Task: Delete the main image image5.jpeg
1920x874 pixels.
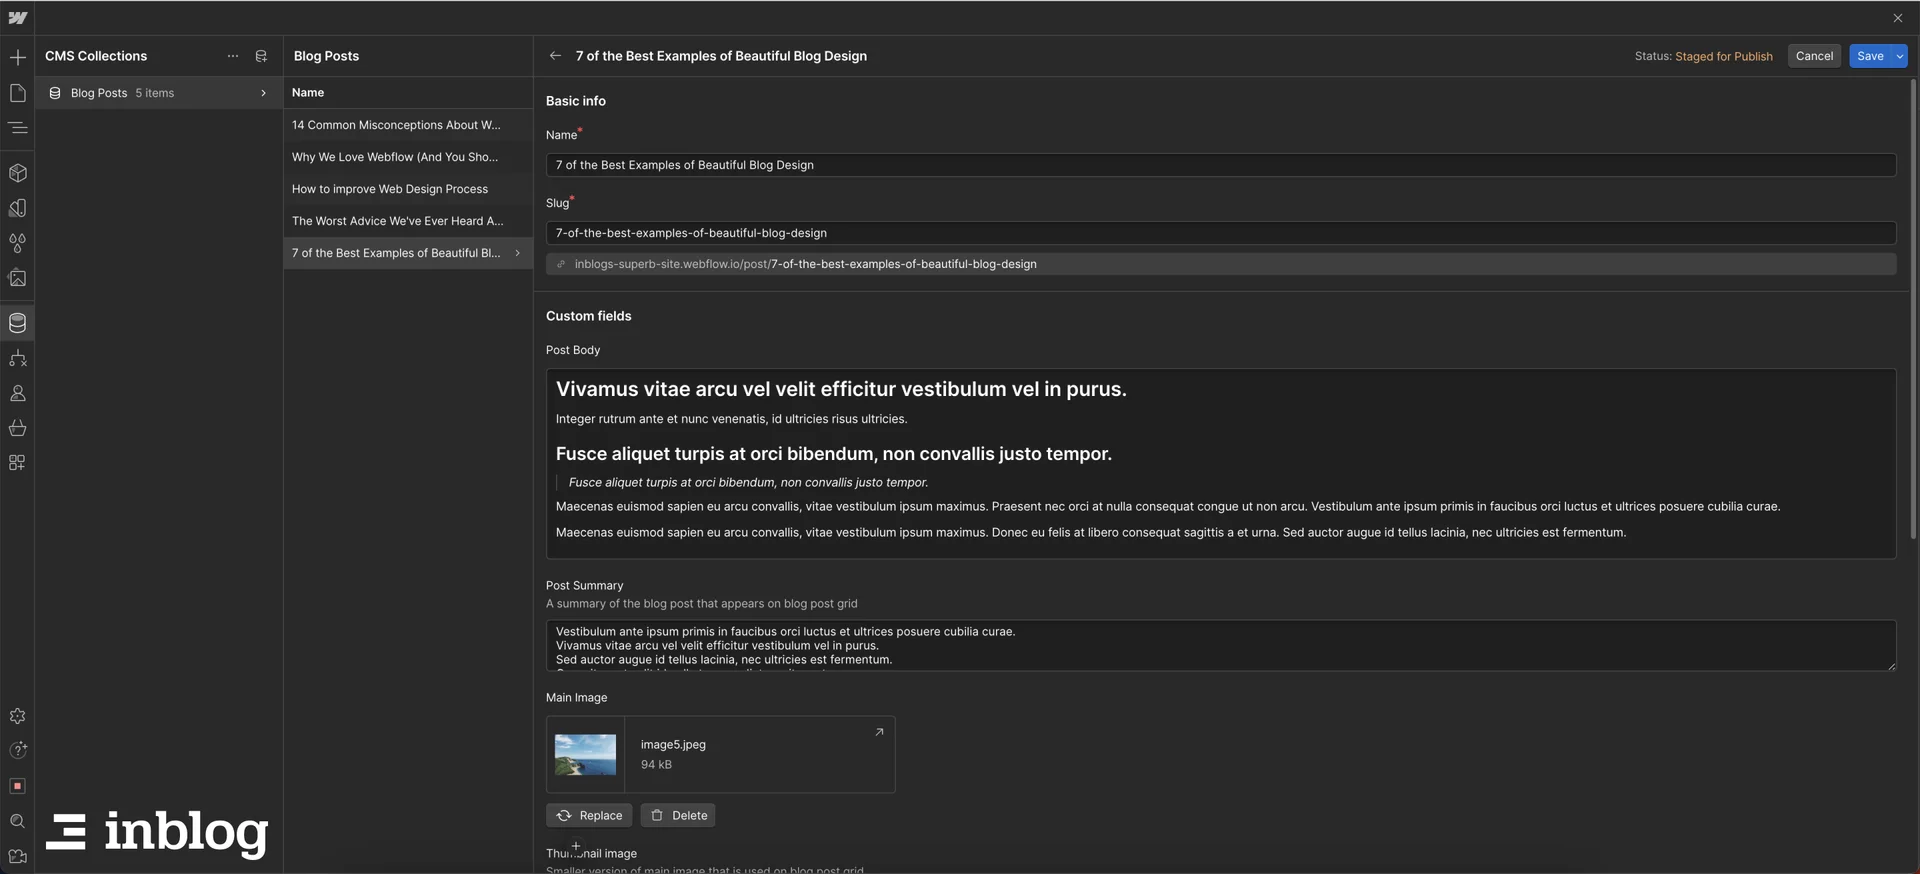Action: tap(678, 815)
